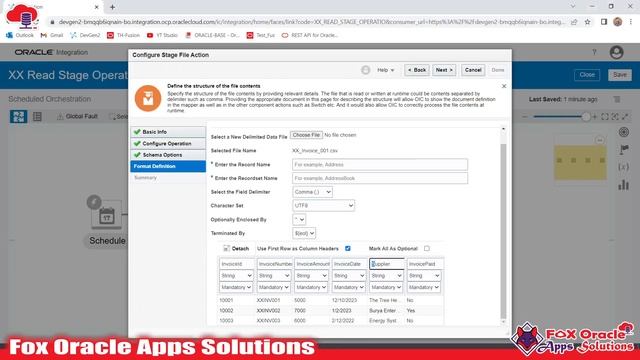Open the user profile avatar menu
This screenshot has width=640, height=360.
616,52
